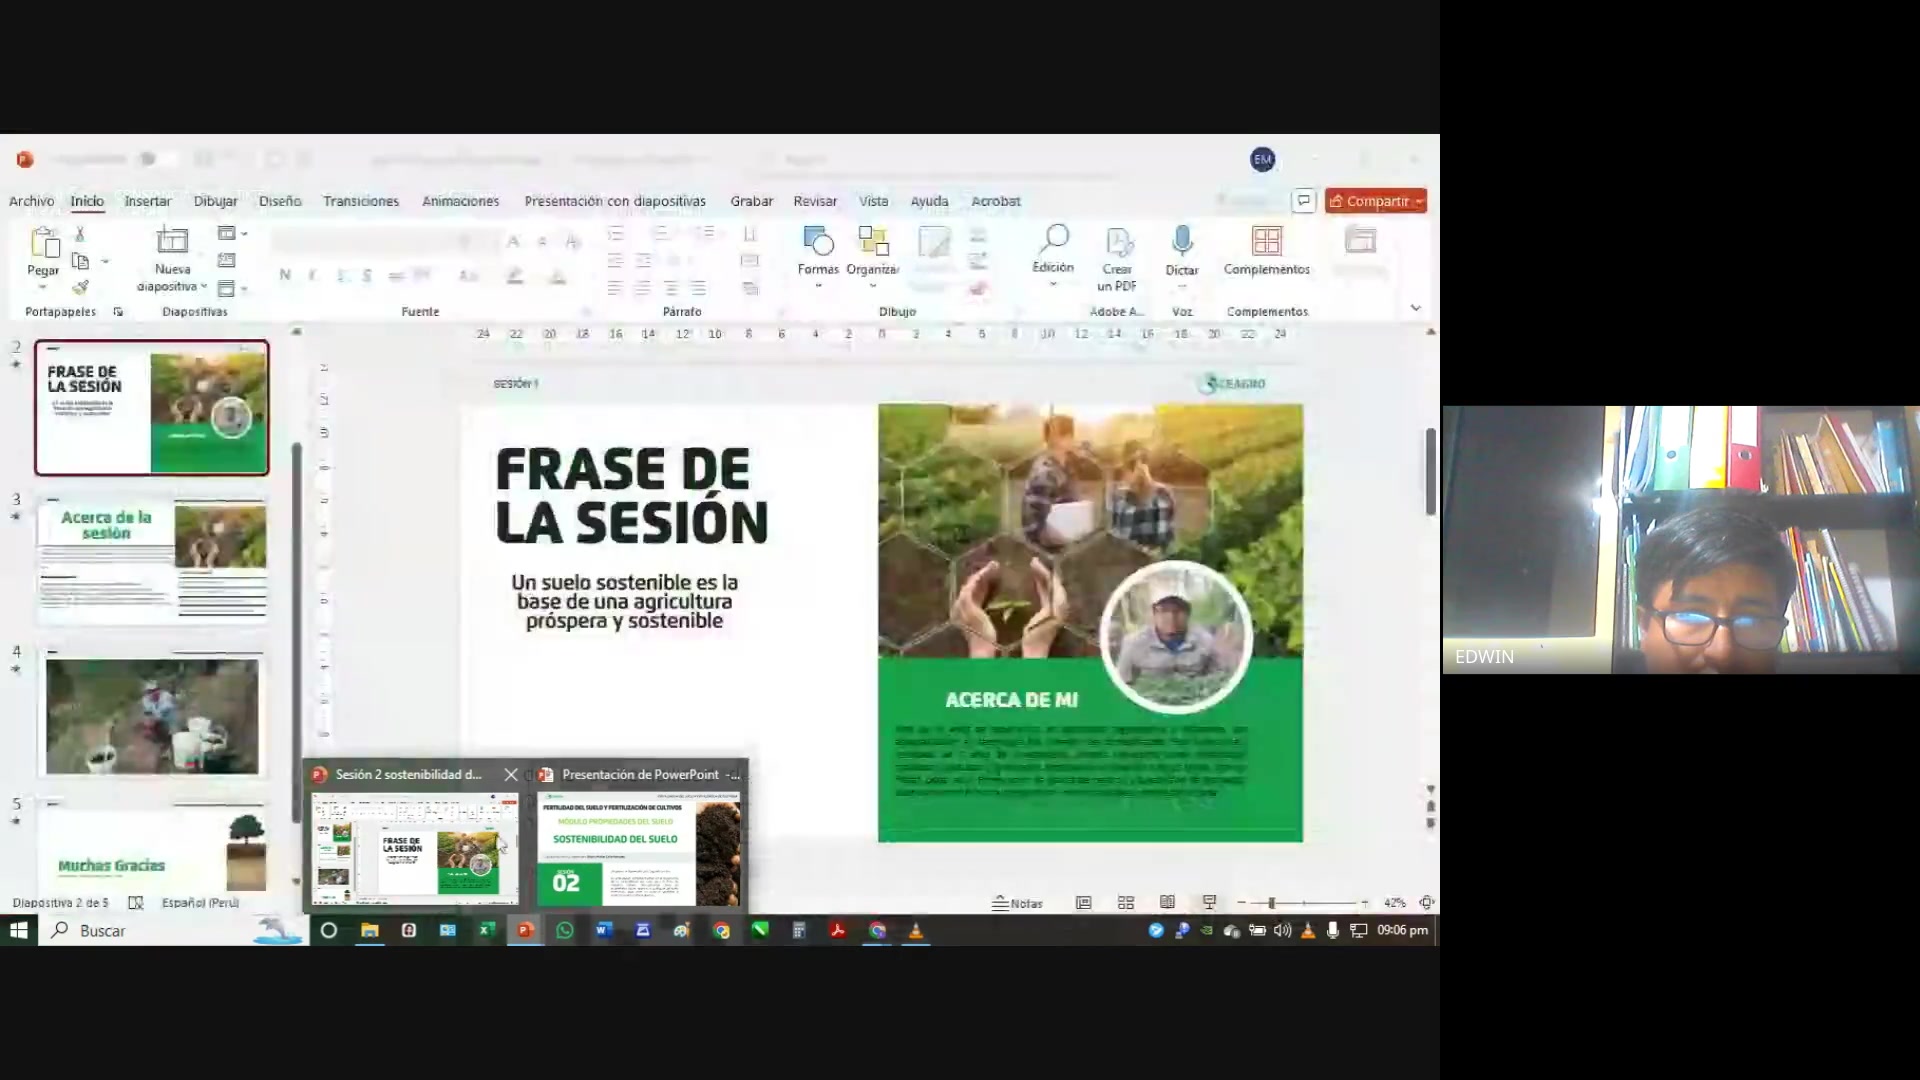
Task: Start Slide Show from status bar
Action: point(1209,903)
